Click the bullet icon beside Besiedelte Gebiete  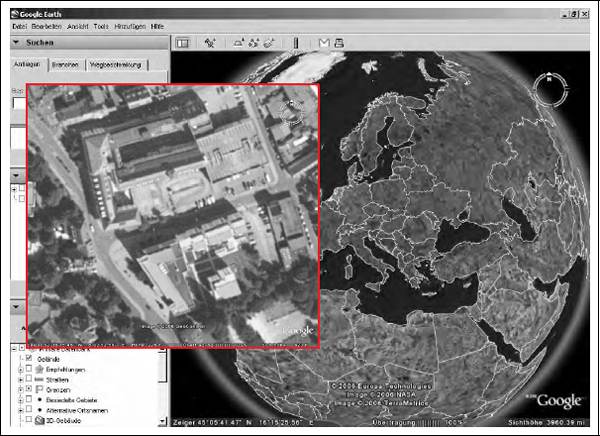click(x=39, y=400)
